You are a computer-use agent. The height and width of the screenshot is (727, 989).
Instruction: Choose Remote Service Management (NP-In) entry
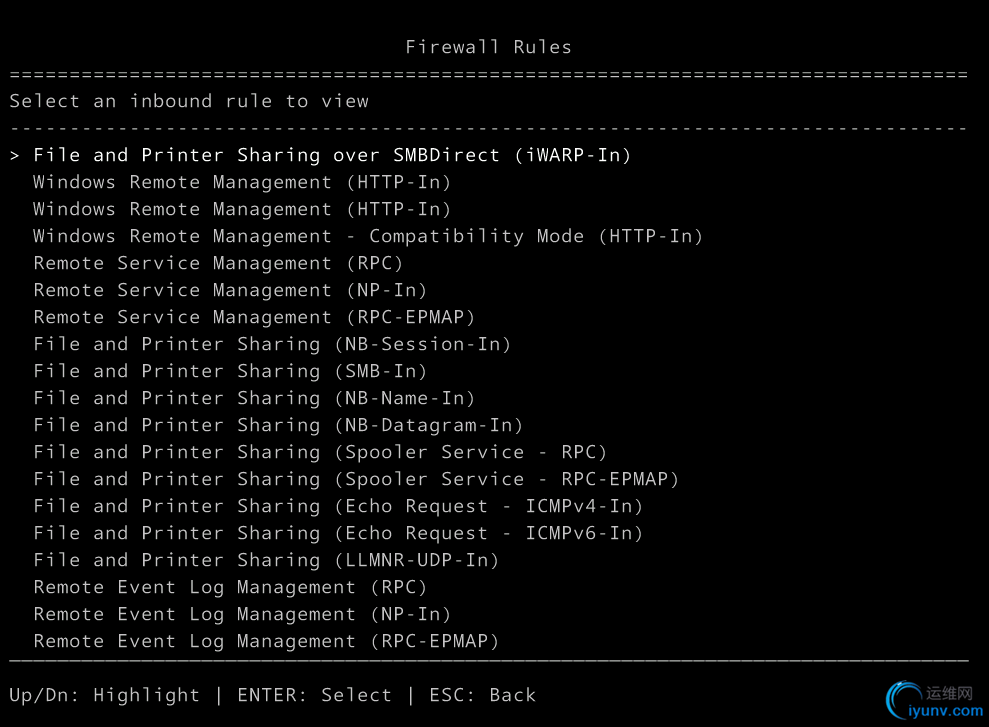[x=230, y=291]
